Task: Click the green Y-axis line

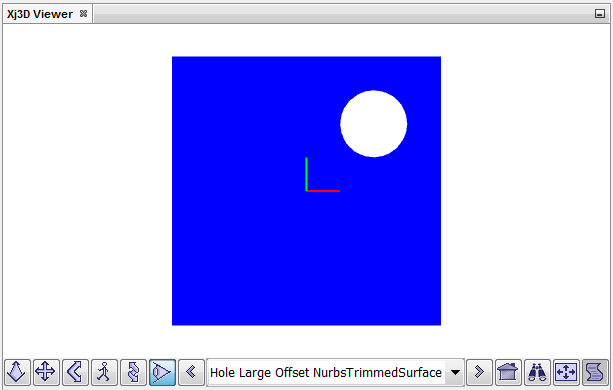Action: [x=306, y=174]
